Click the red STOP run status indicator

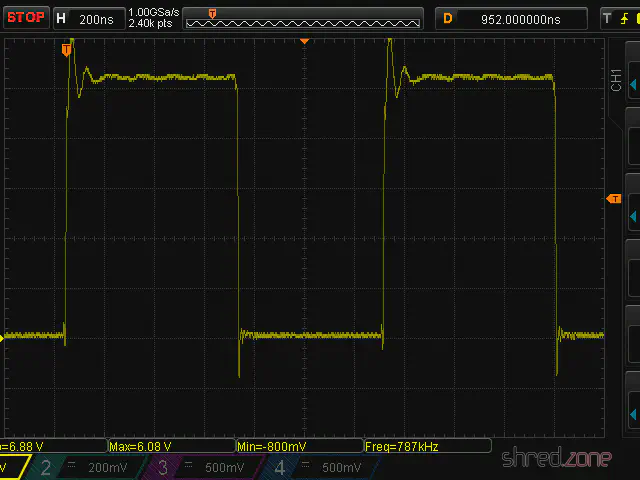click(x=25, y=18)
